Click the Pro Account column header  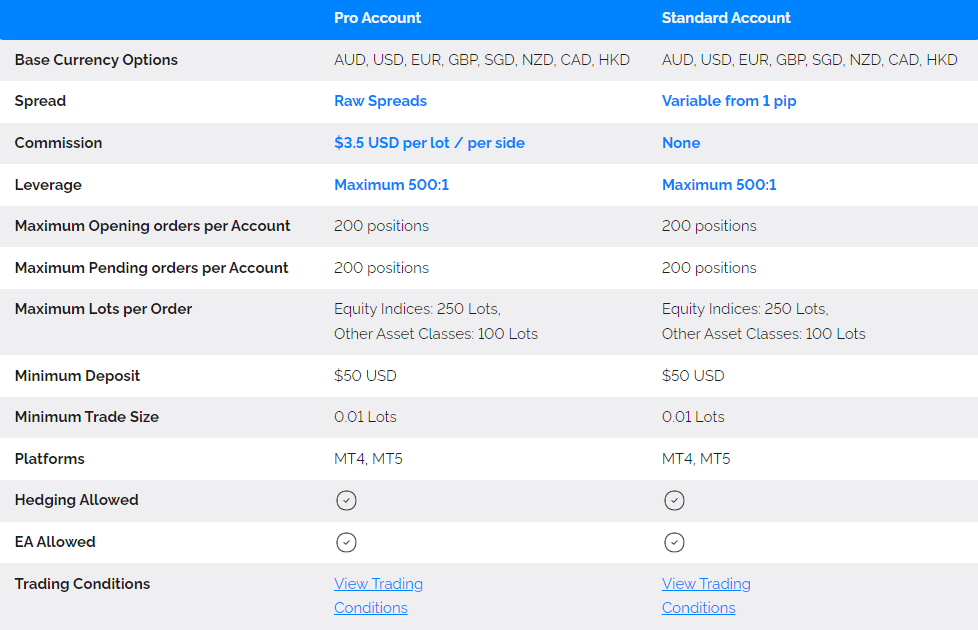tap(377, 18)
